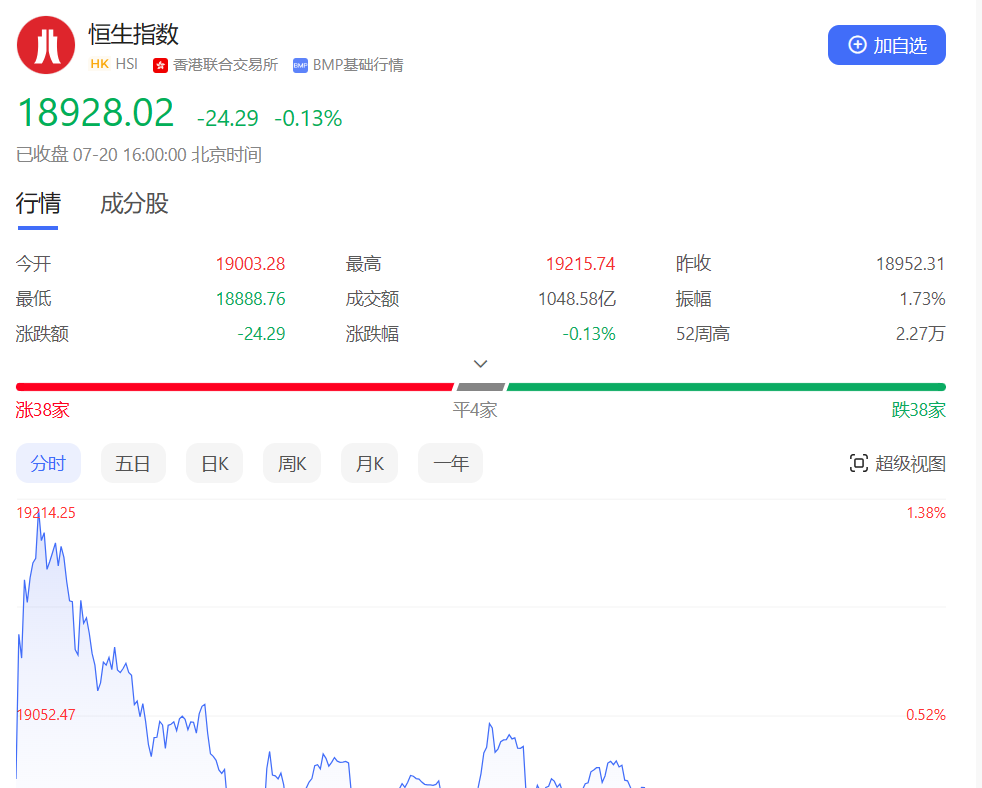Click the chart axis label 19052.47
The width and height of the screenshot is (982, 788).
click(x=46, y=715)
